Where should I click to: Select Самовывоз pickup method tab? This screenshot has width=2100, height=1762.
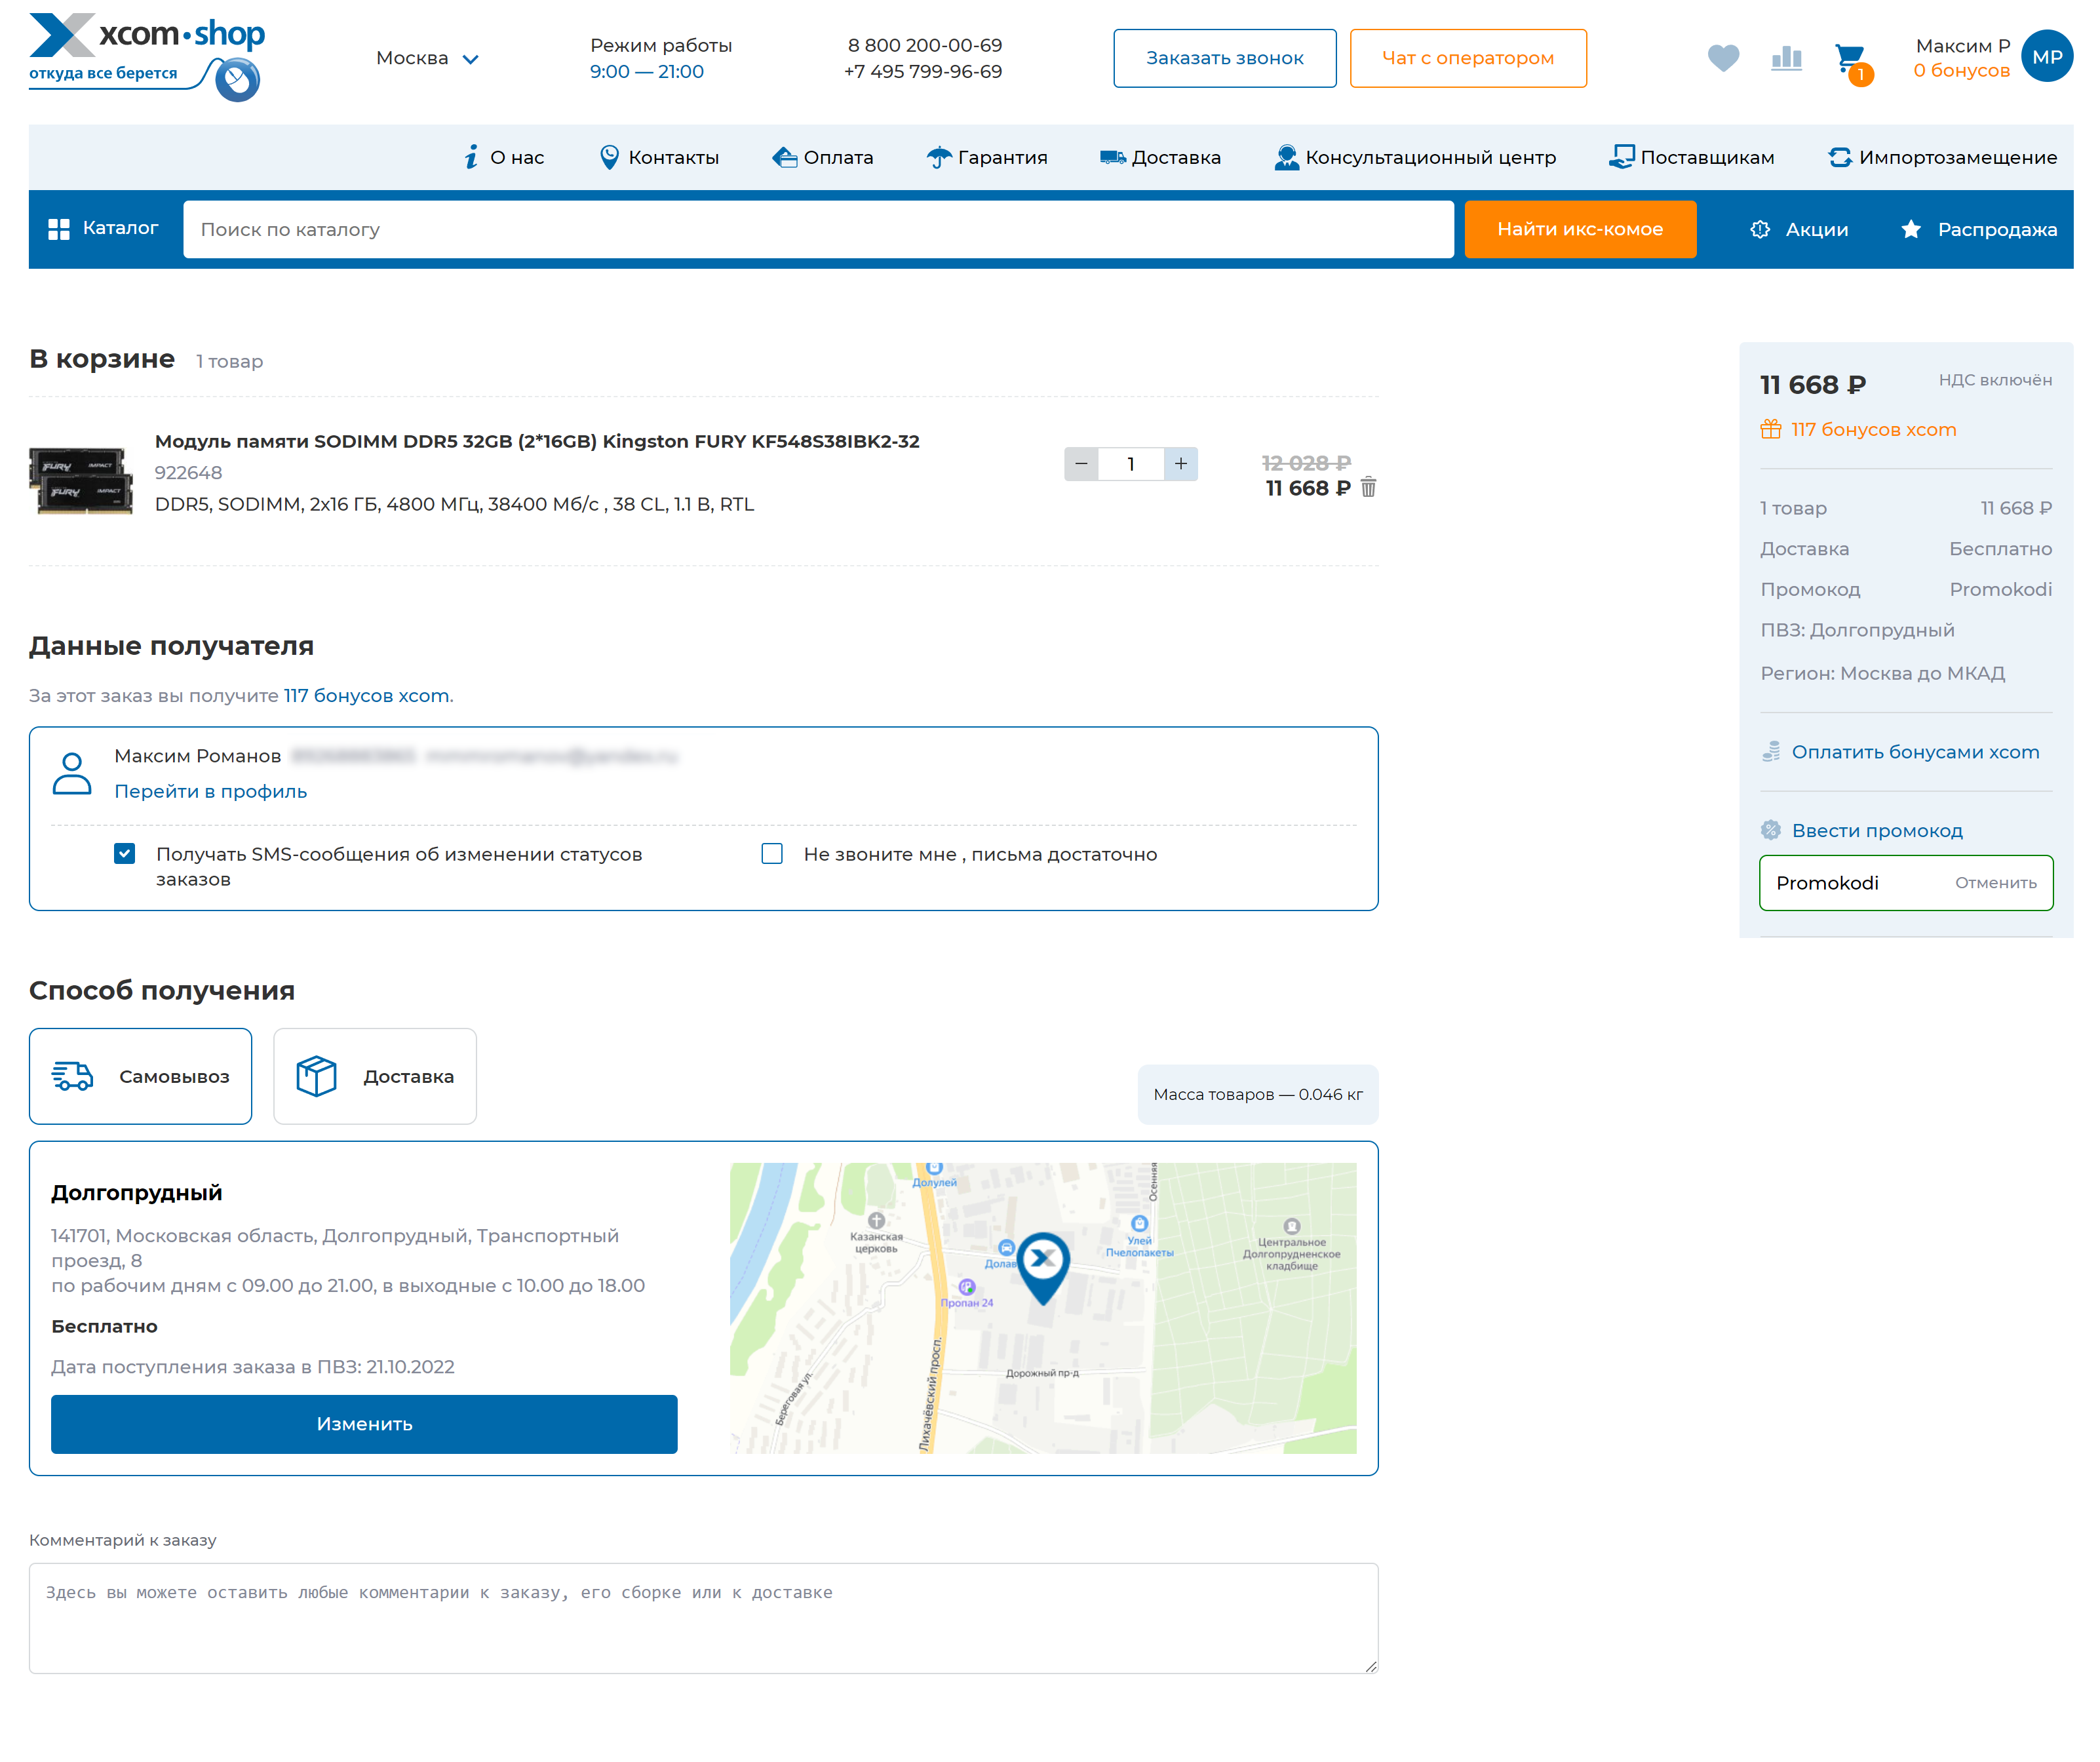pyautogui.click(x=141, y=1076)
